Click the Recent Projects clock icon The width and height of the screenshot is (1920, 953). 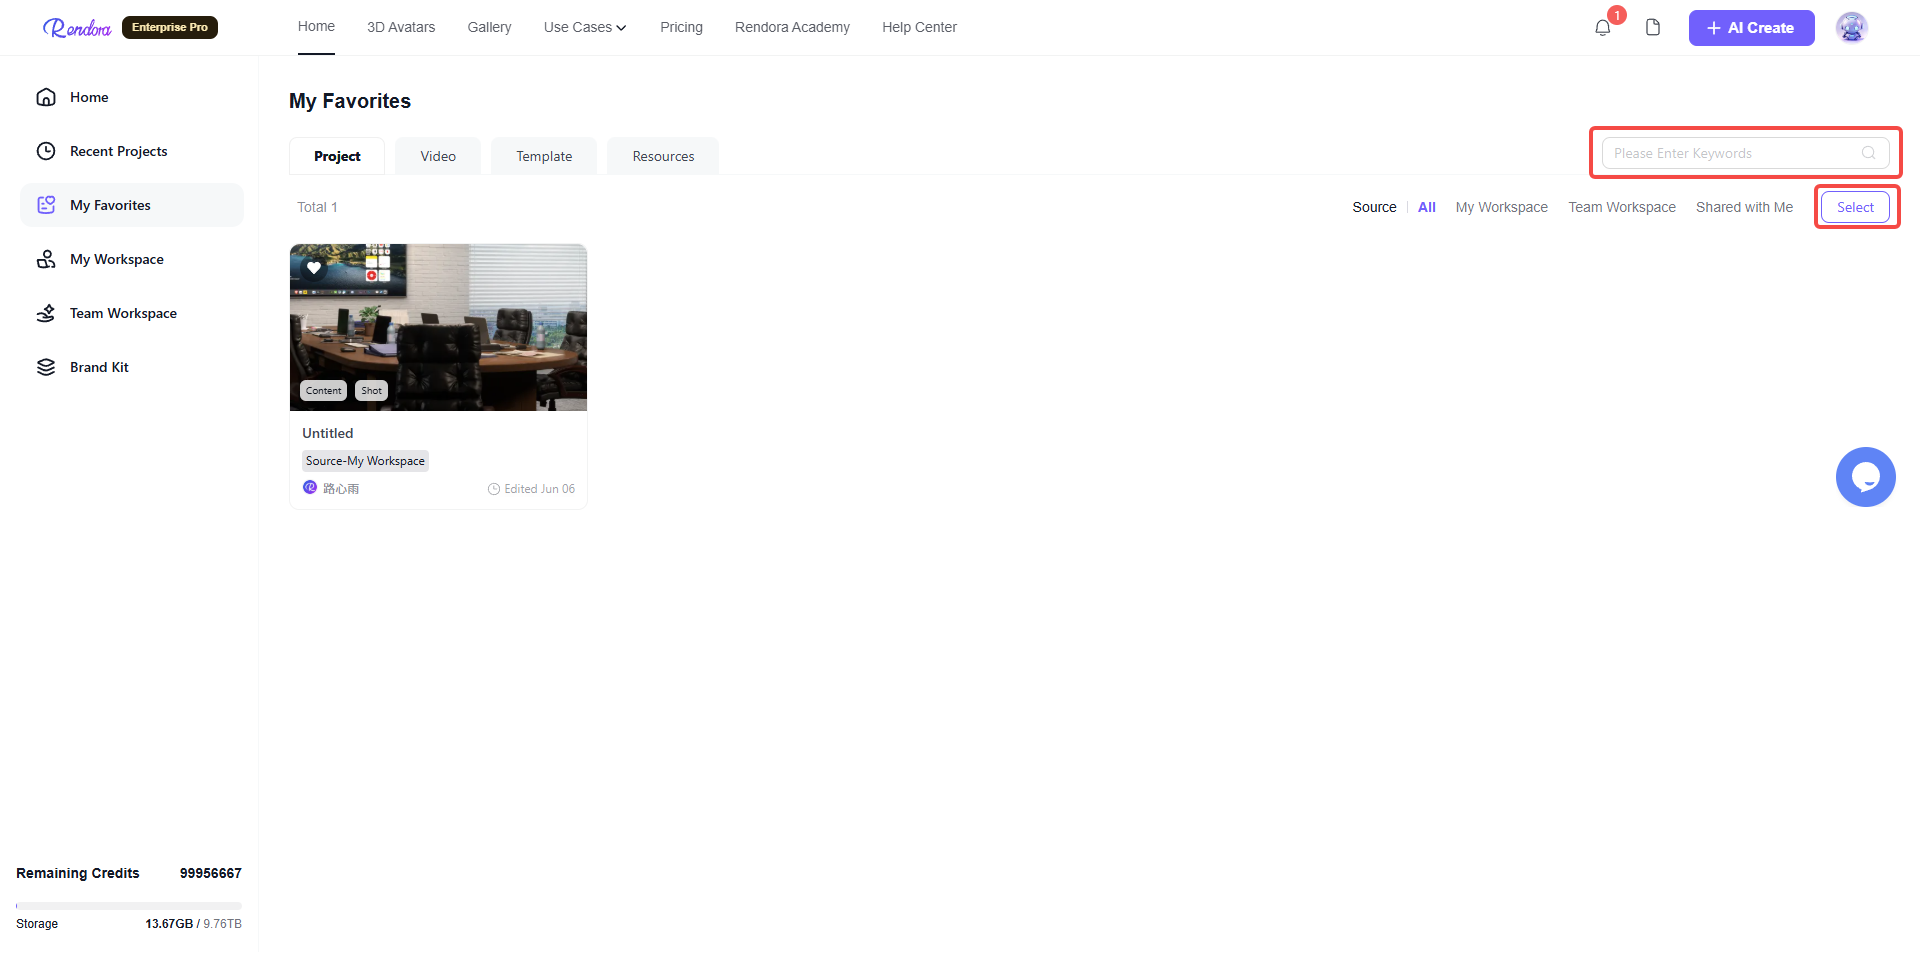[x=46, y=151]
